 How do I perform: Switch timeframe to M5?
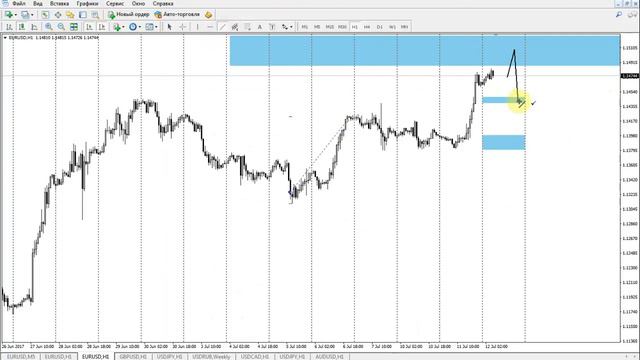coord(317,27)
